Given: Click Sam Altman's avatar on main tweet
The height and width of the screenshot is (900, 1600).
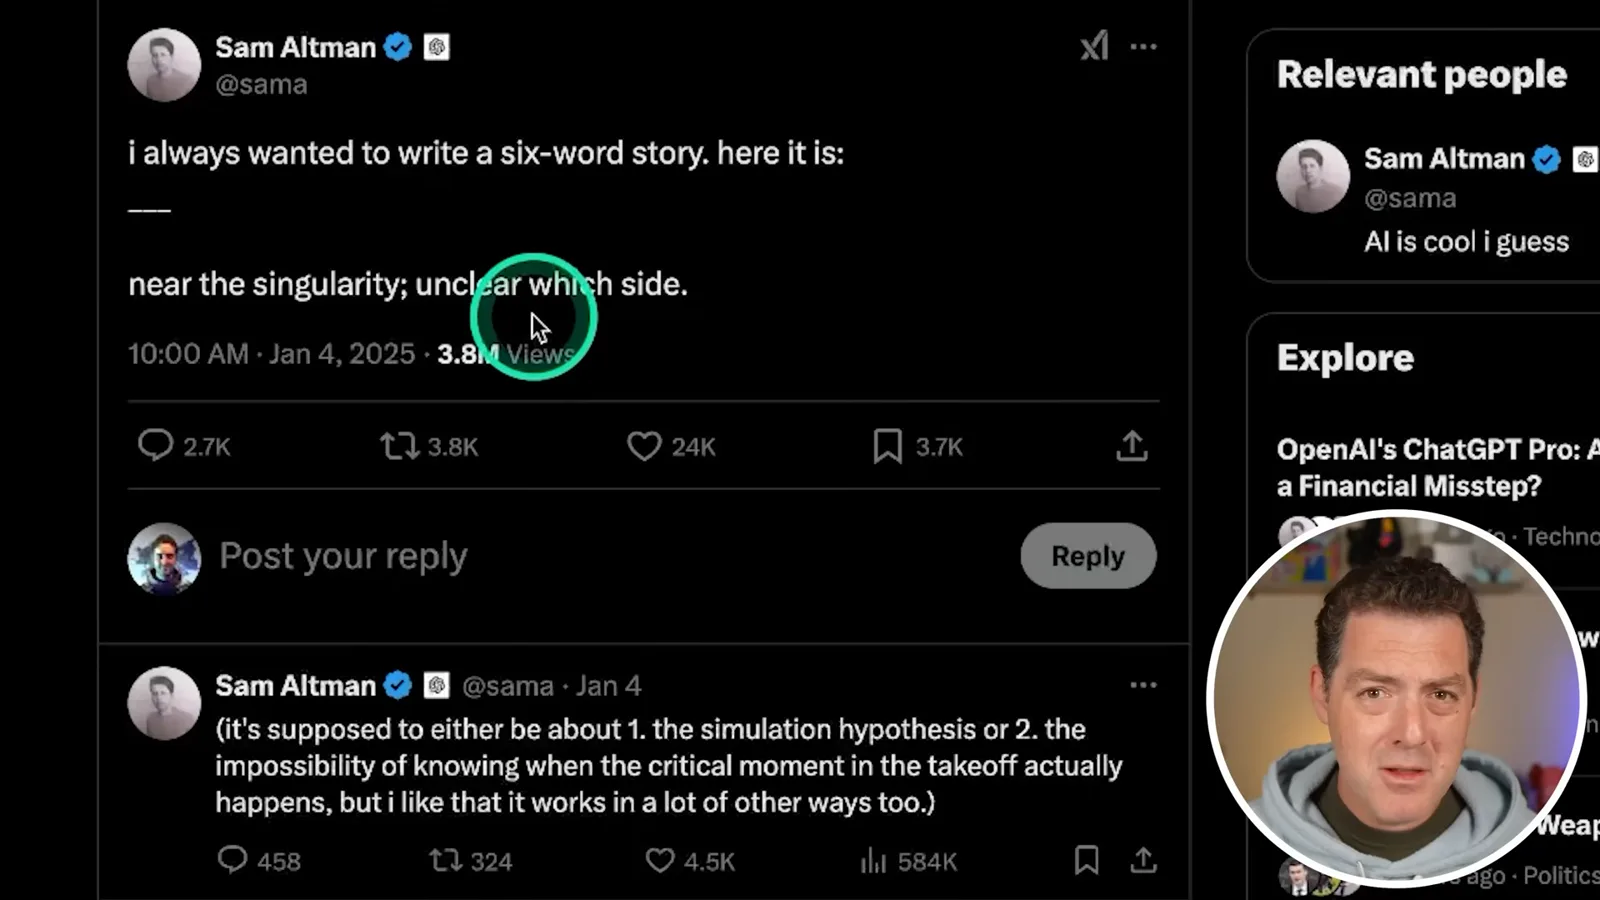Looking at the screenshot, I should click(x=164, y=65).
